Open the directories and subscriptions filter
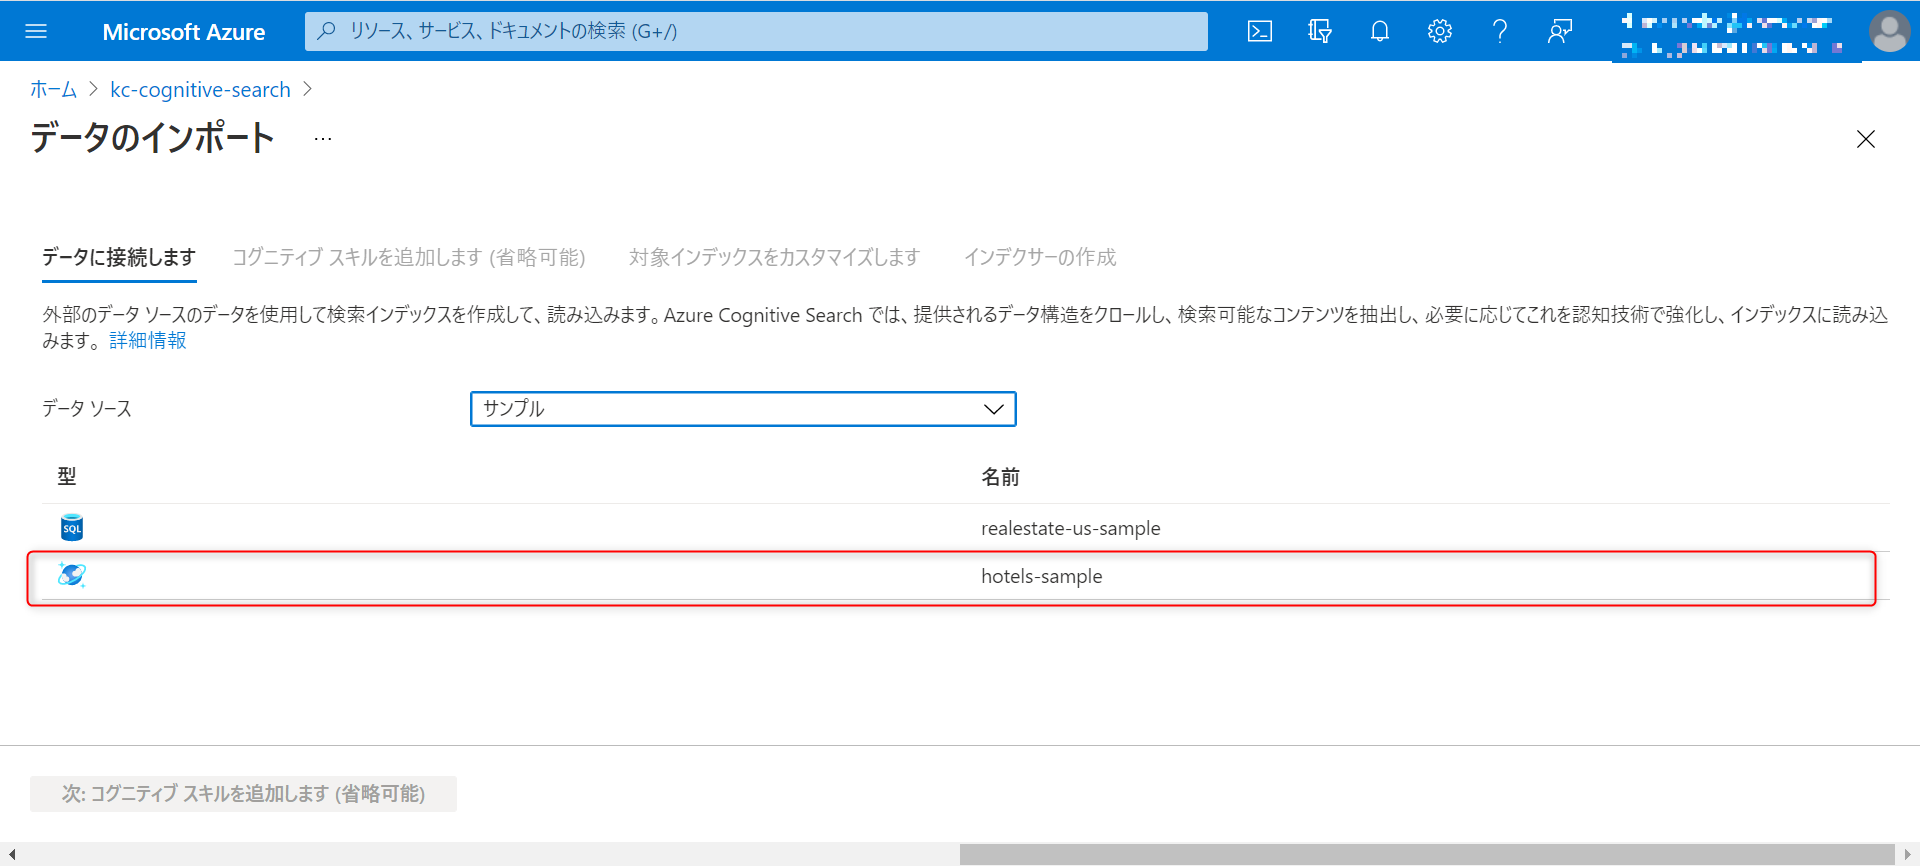 point(1320,31)
